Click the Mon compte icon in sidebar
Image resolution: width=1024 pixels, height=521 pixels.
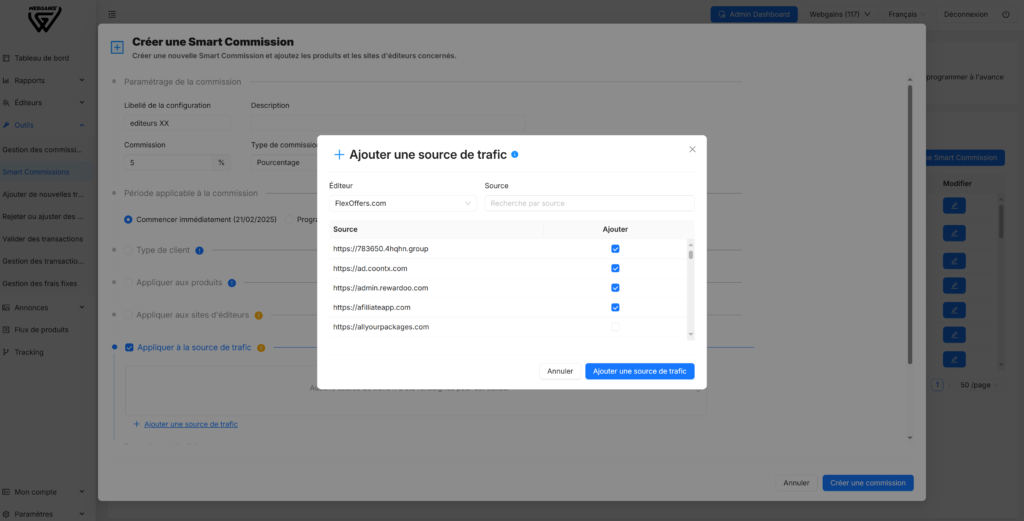pos(6,492)
